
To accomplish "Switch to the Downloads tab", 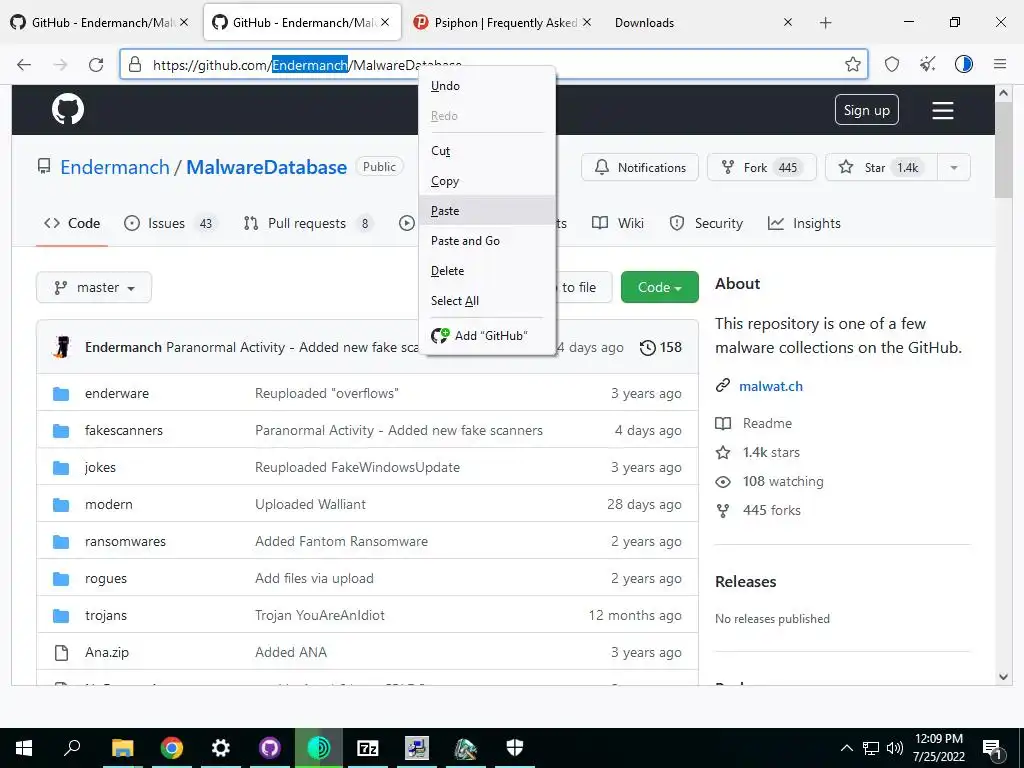I will [703, 23].
